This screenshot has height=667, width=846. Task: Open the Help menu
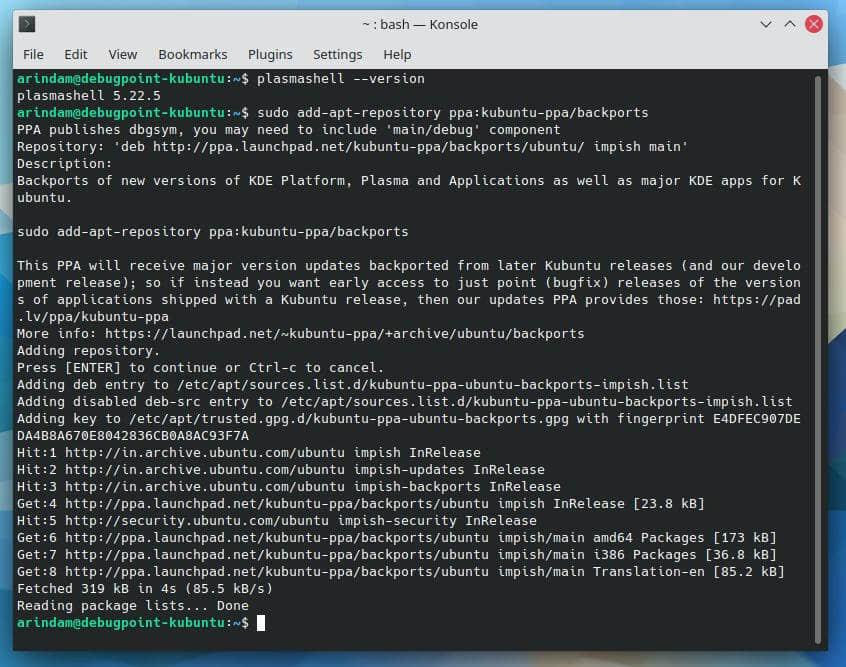[x=397, y=54]
